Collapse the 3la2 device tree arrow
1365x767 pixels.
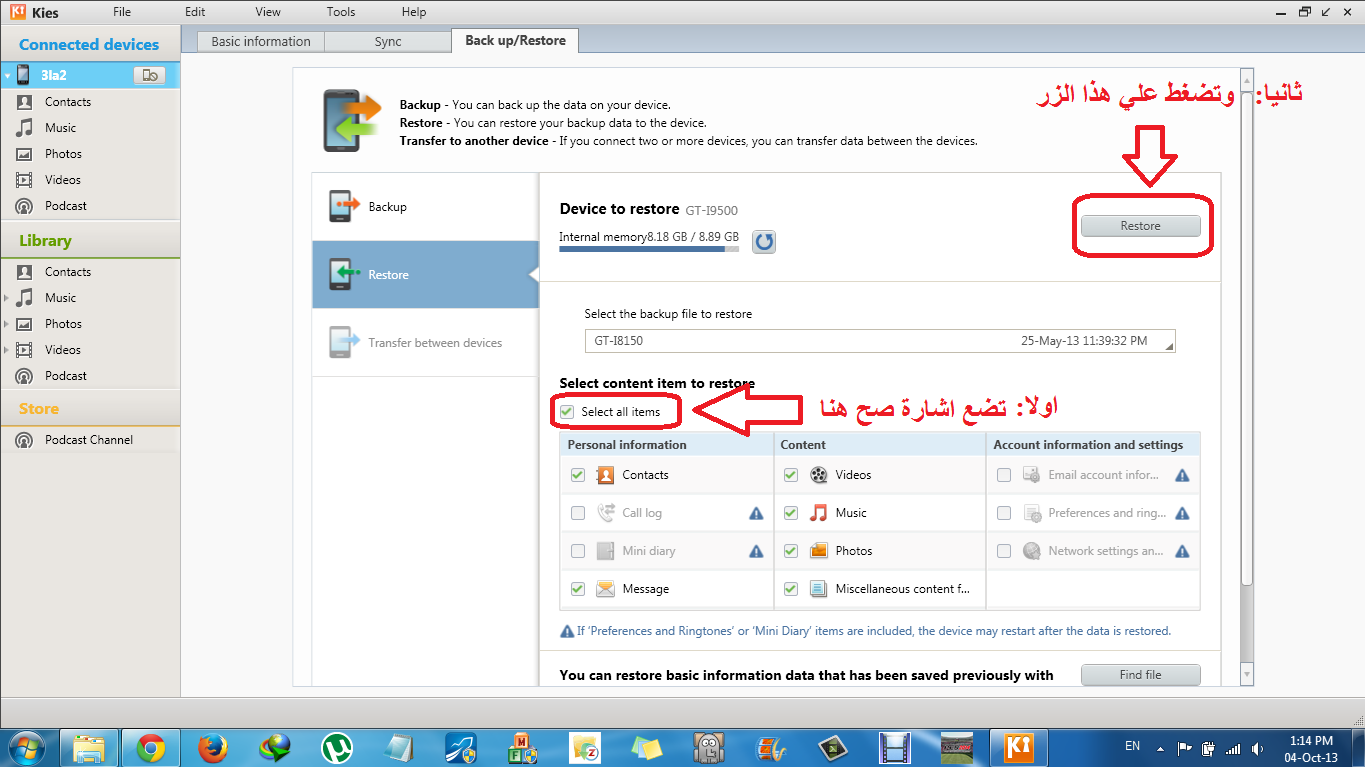click(7, 76)
